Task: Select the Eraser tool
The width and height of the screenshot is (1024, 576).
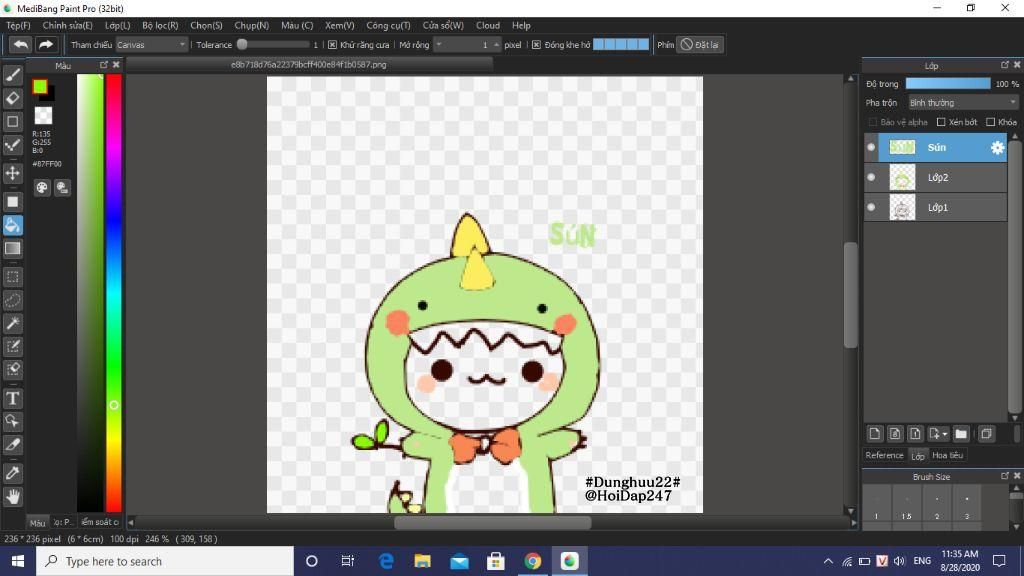Action: tap(12, 99)
